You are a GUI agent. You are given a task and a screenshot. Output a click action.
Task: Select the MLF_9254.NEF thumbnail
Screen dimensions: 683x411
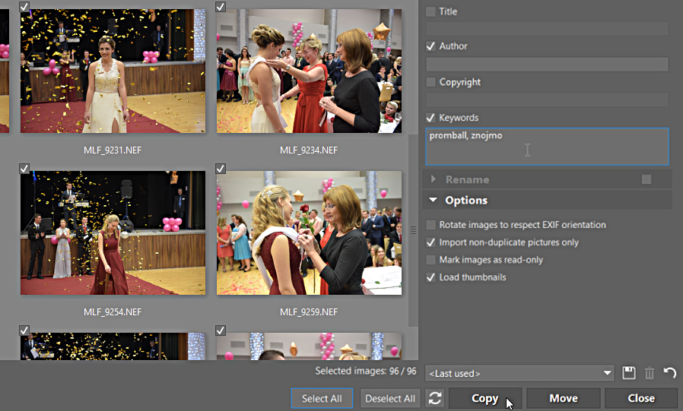(x=113, y=233)
